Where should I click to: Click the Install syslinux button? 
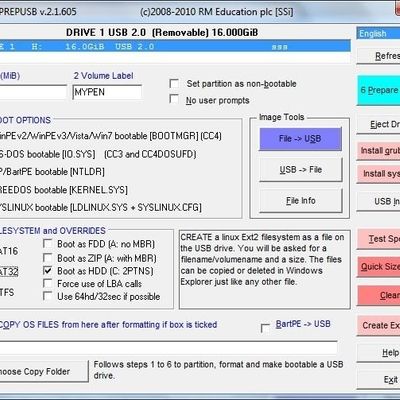click(379, 174)
